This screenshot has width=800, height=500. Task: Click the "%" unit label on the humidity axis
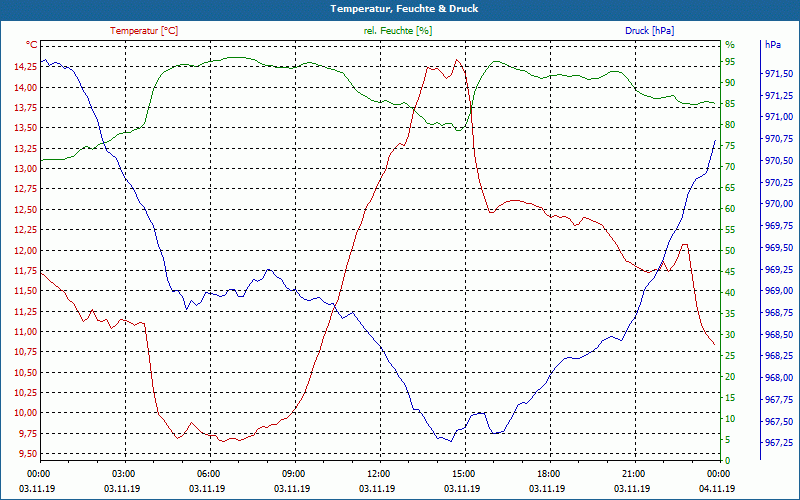[x=730, y=45]
